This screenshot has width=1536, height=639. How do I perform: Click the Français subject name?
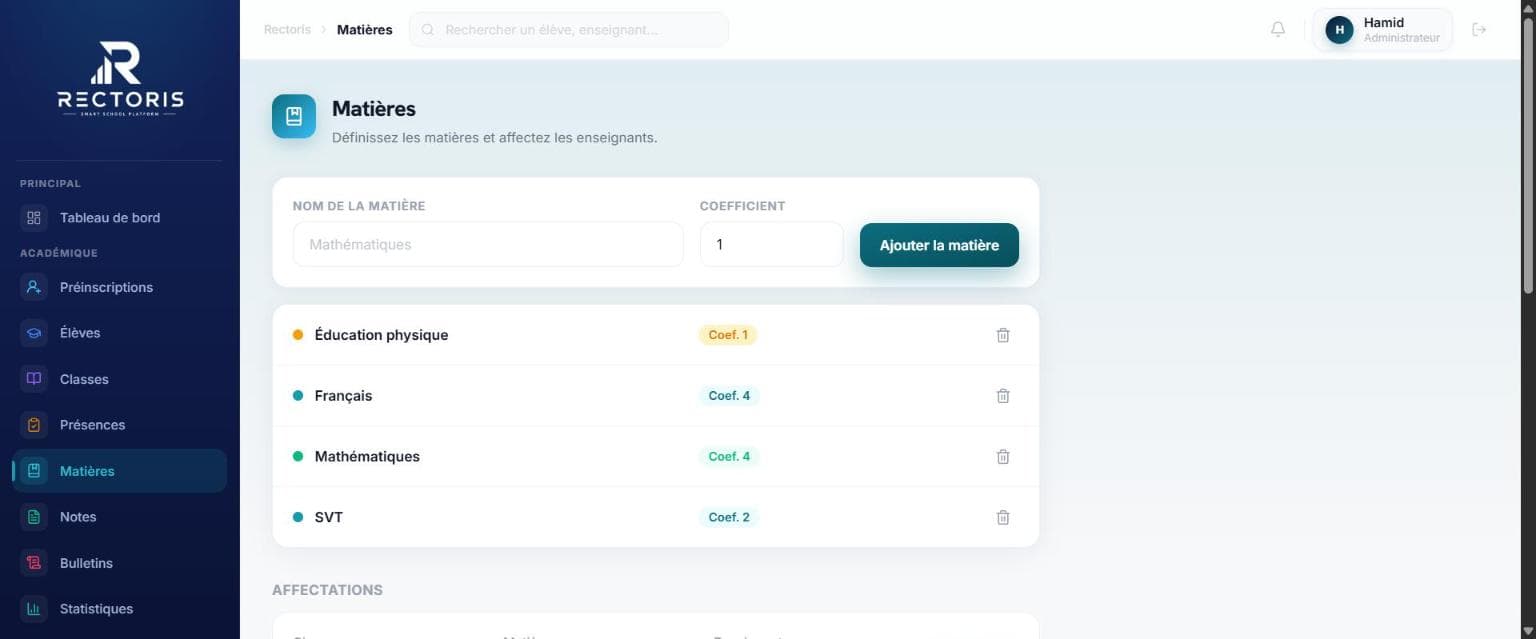click(343, 396)
